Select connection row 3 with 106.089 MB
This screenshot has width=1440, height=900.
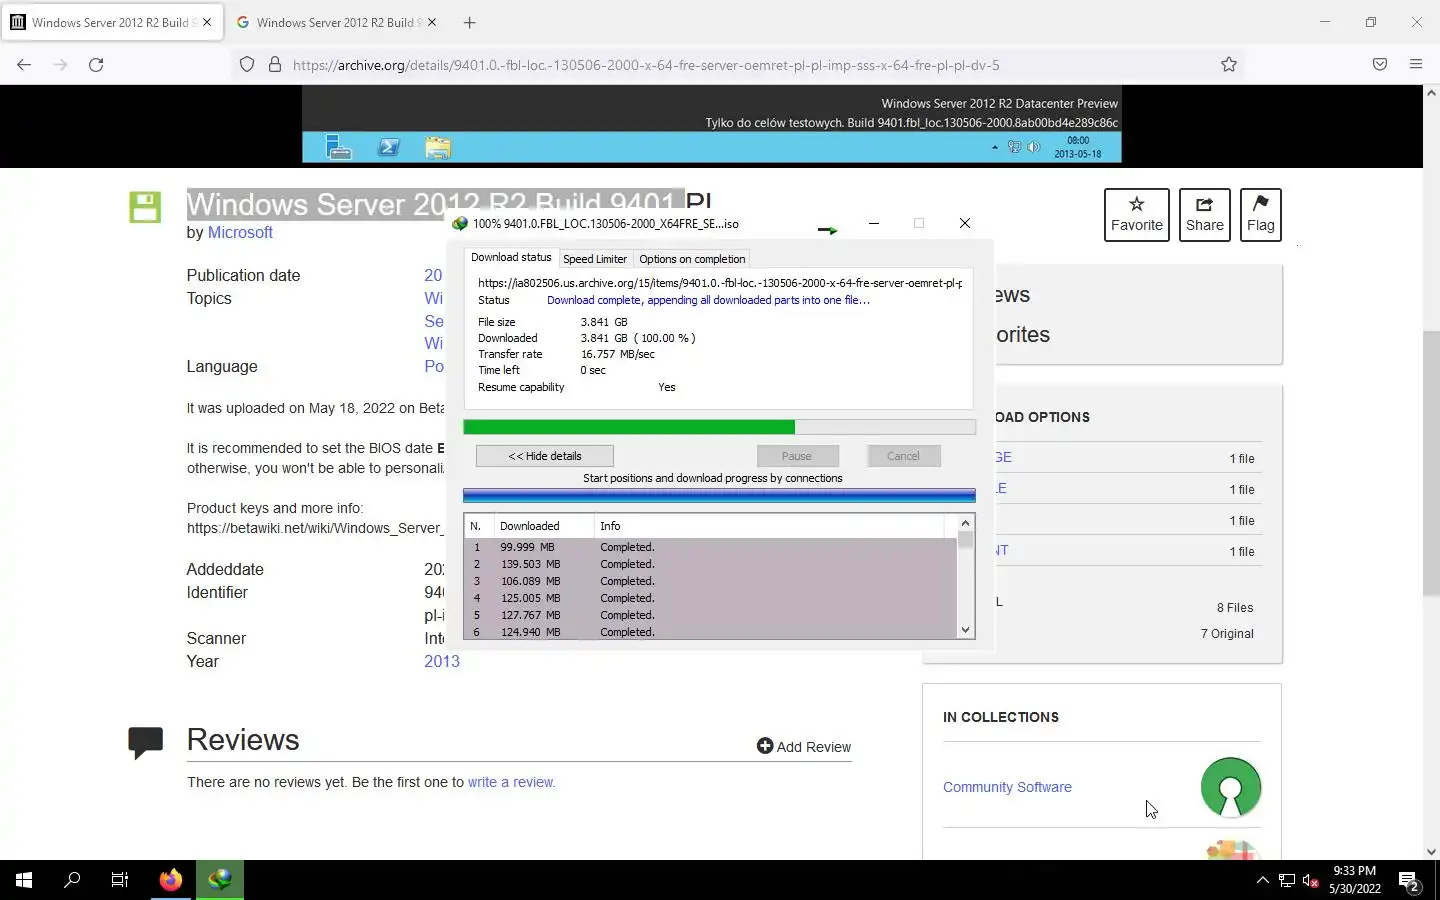(x=710, y=581)
